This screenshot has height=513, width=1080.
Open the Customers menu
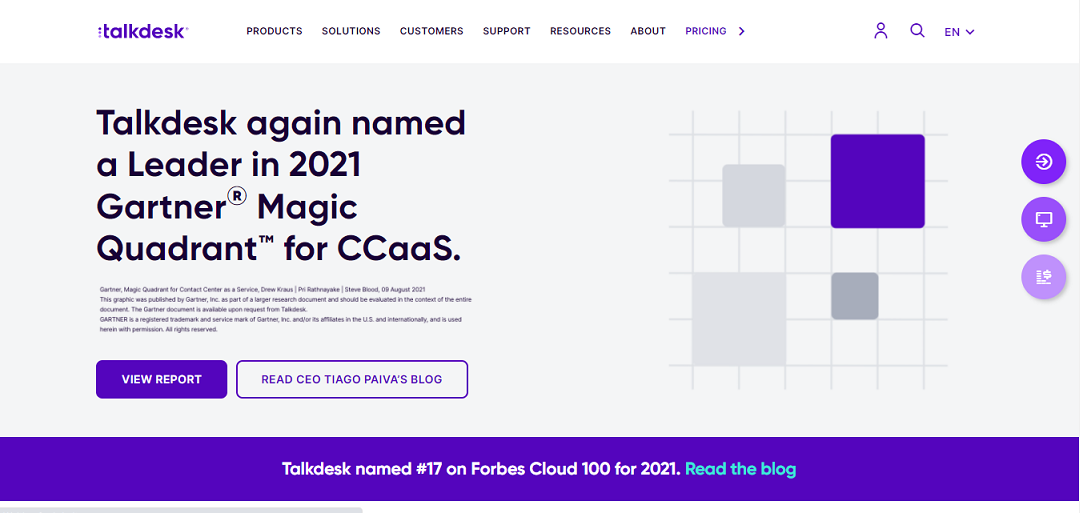click(x=431, y=31)
